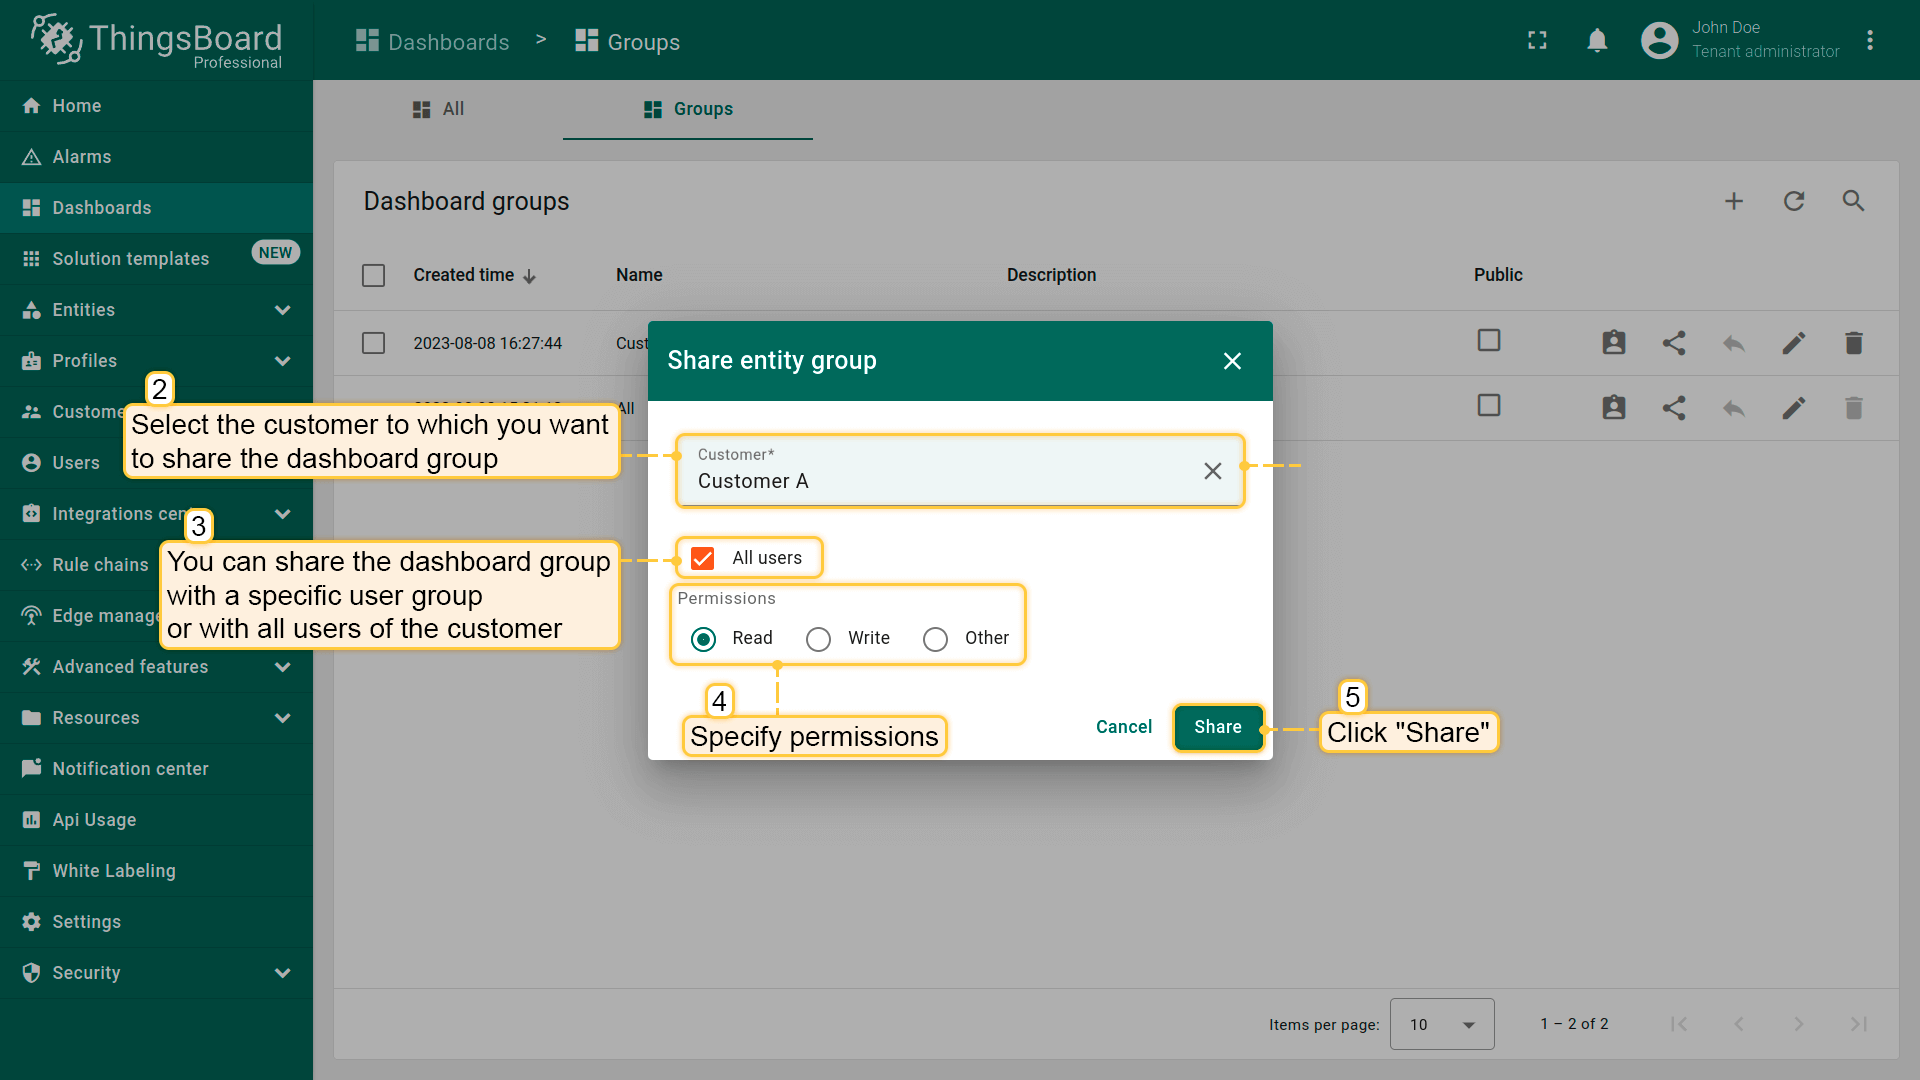Refresh the dashboard groups table
The height and width of the screenshot is (1080, 1920).
point(1794,201)
